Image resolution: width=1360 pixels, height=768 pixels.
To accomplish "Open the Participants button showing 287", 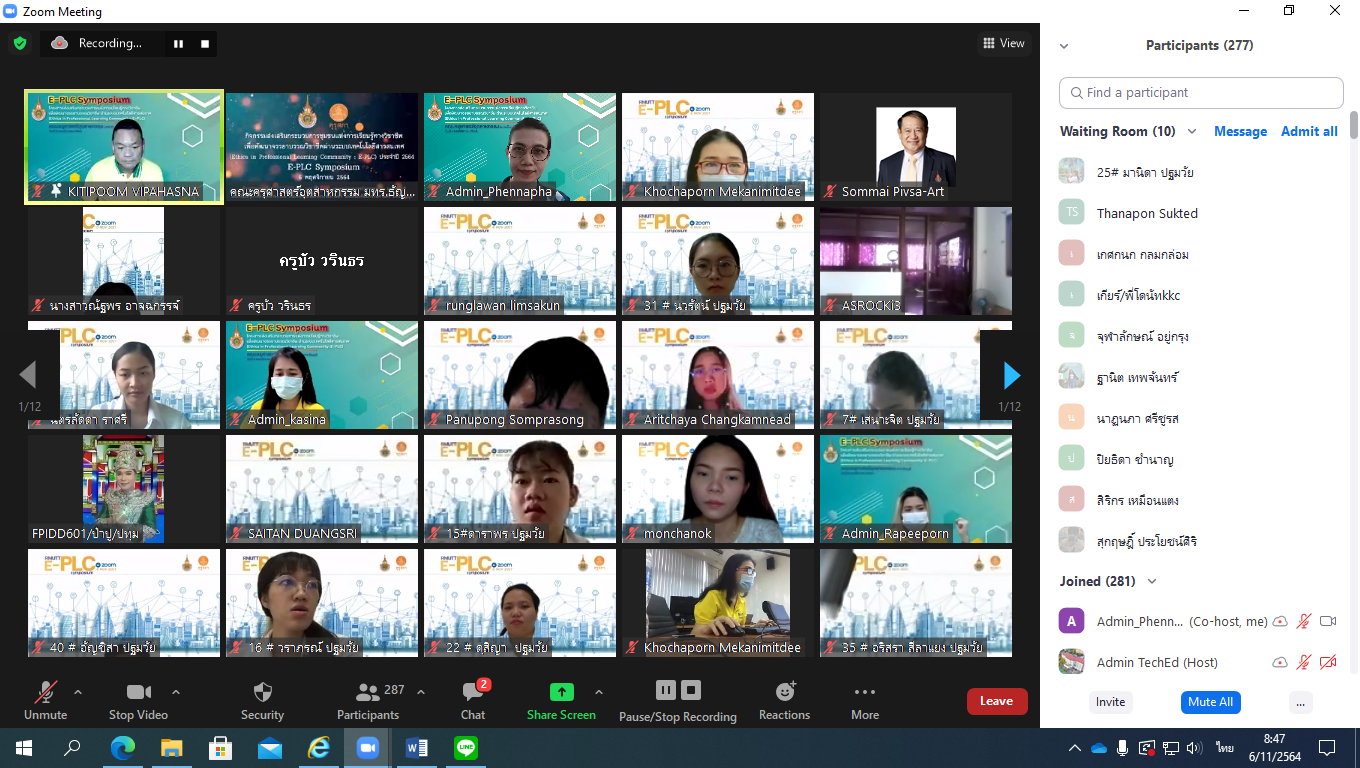I will pyautogui.click(x=368, y=700).
